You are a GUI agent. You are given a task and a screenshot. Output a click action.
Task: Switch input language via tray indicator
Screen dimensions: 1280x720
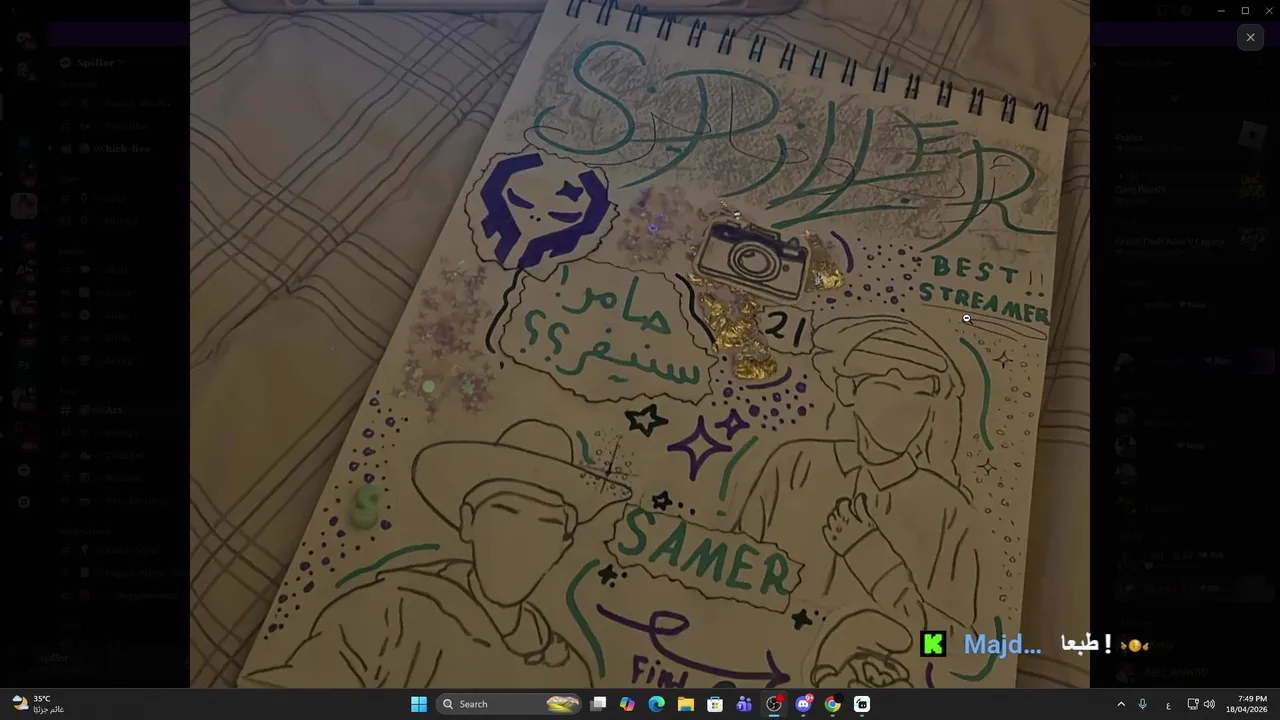(1168, 704)
